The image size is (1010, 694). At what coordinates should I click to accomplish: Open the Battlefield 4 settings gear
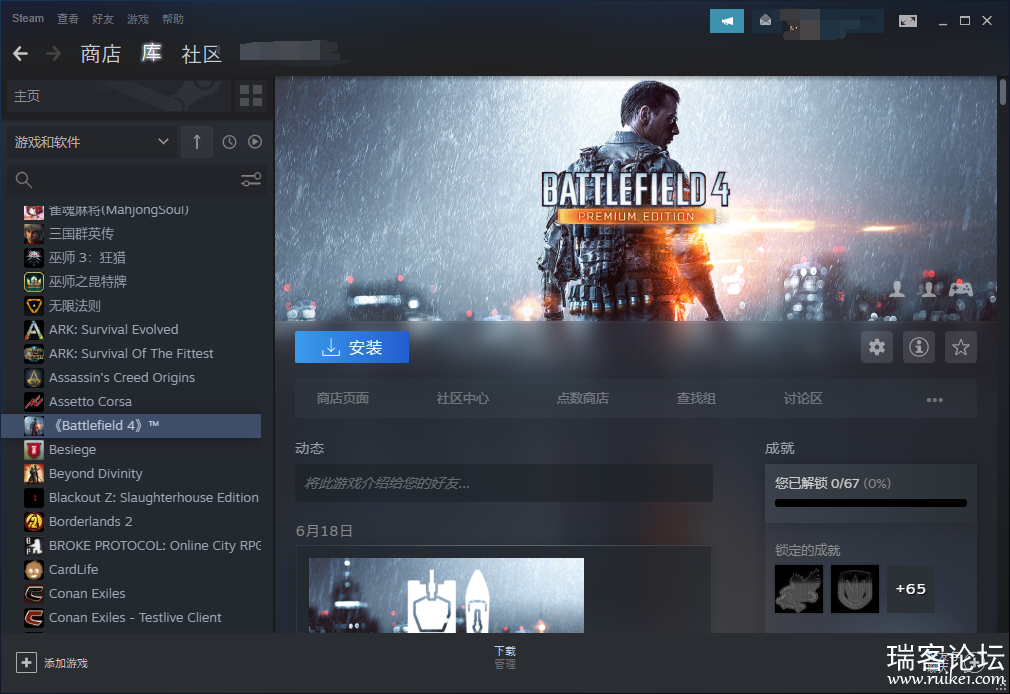[877, 347]
